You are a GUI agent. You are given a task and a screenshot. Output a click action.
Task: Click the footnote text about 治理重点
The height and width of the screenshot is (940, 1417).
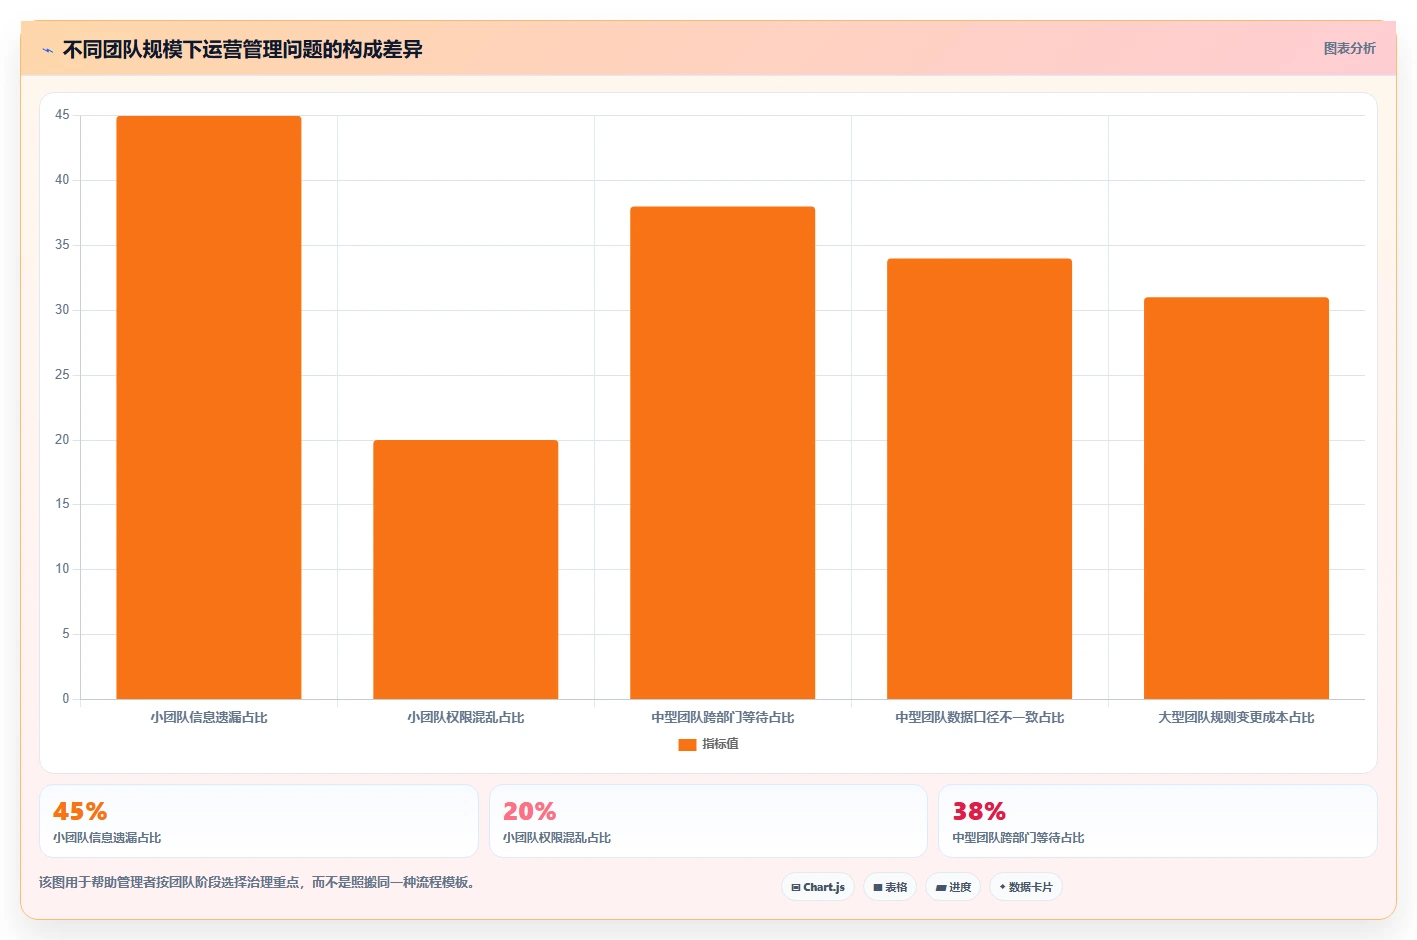(257, 882)
